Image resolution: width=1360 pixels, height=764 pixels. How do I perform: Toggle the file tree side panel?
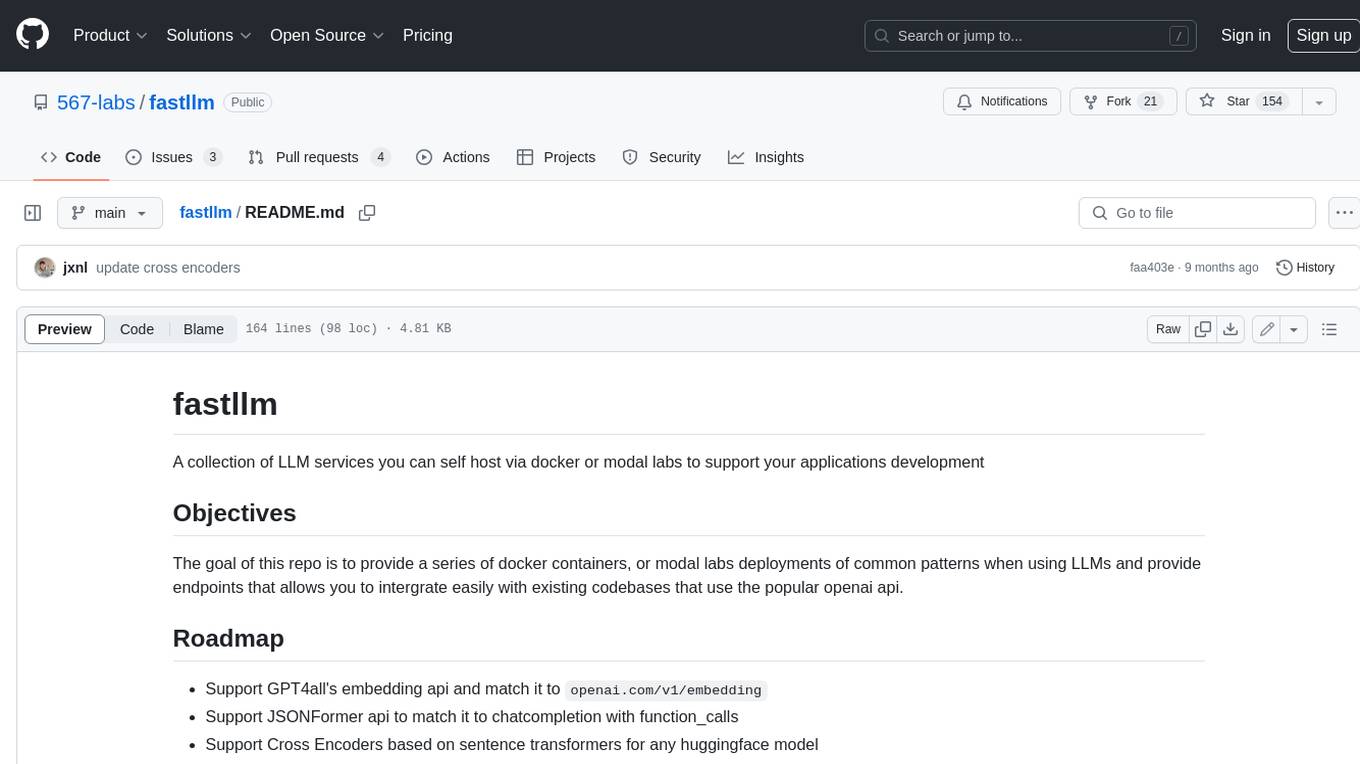point(33,213)
